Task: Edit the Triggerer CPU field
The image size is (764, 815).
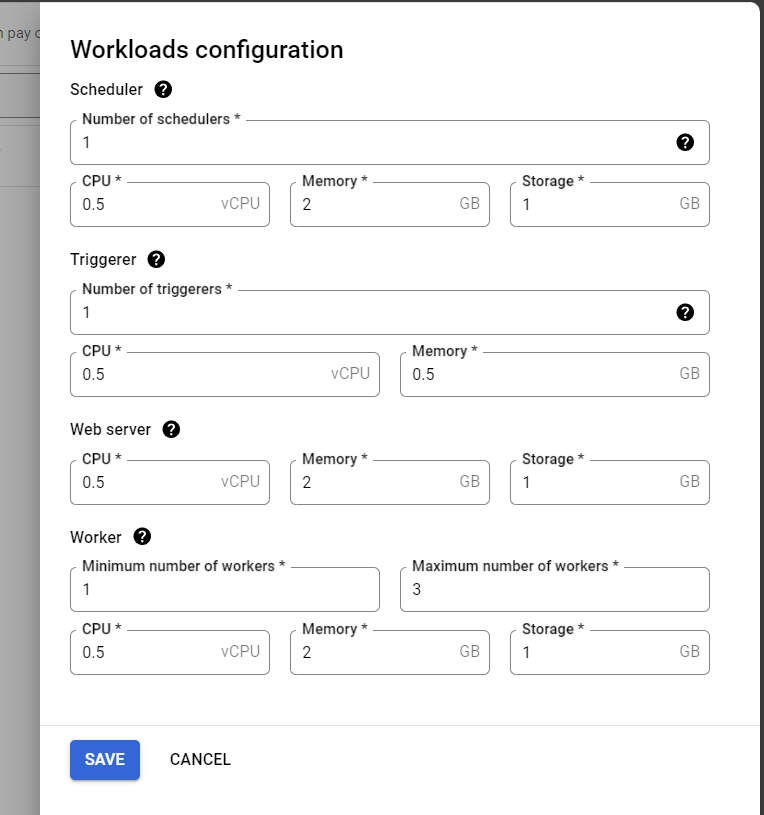Action: (x=200, y=375)
